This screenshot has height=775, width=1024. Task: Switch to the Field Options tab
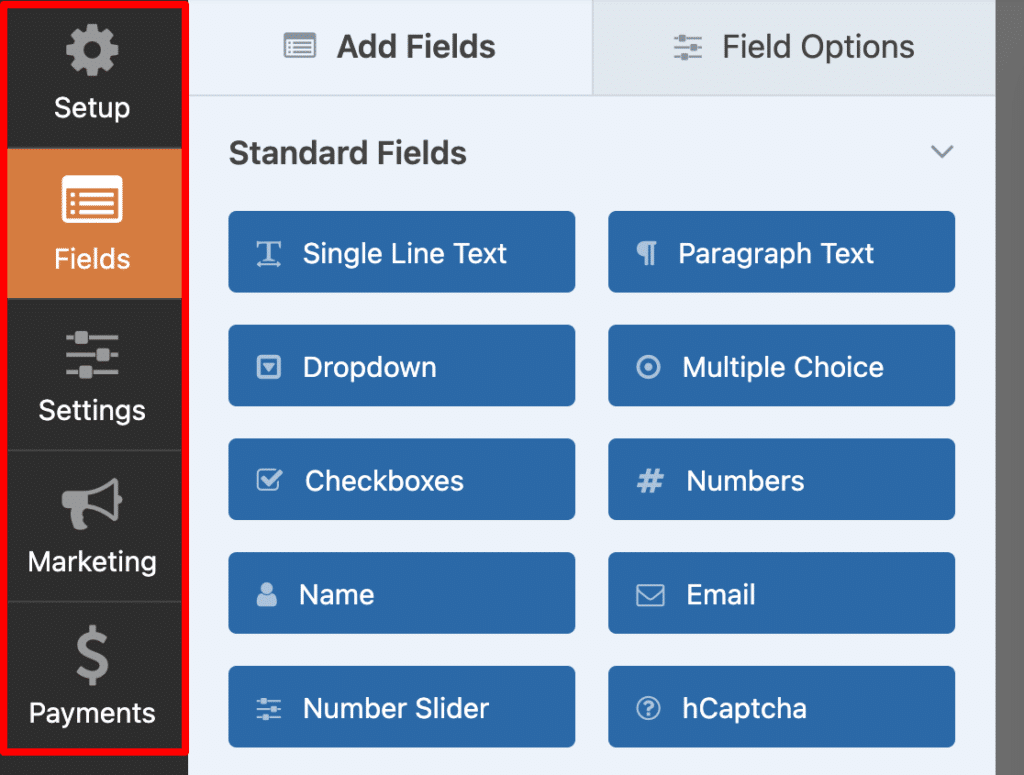793,46
